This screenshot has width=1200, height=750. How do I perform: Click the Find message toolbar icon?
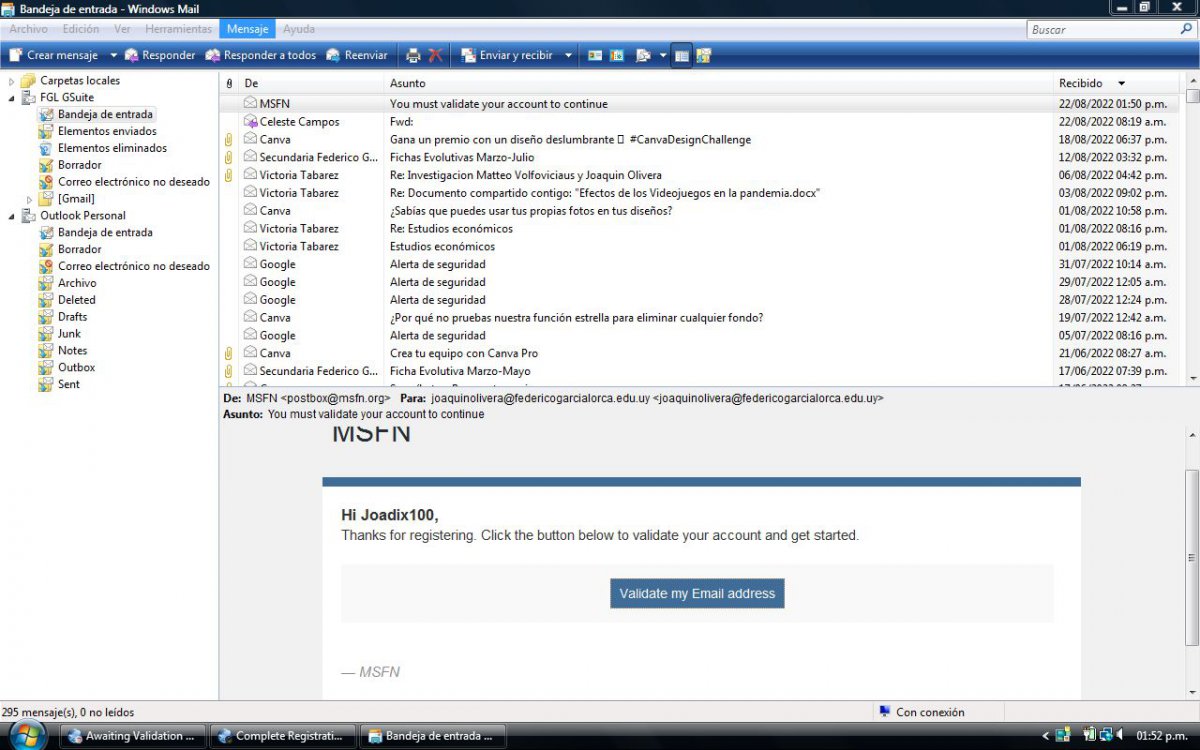tap(643, 55)
